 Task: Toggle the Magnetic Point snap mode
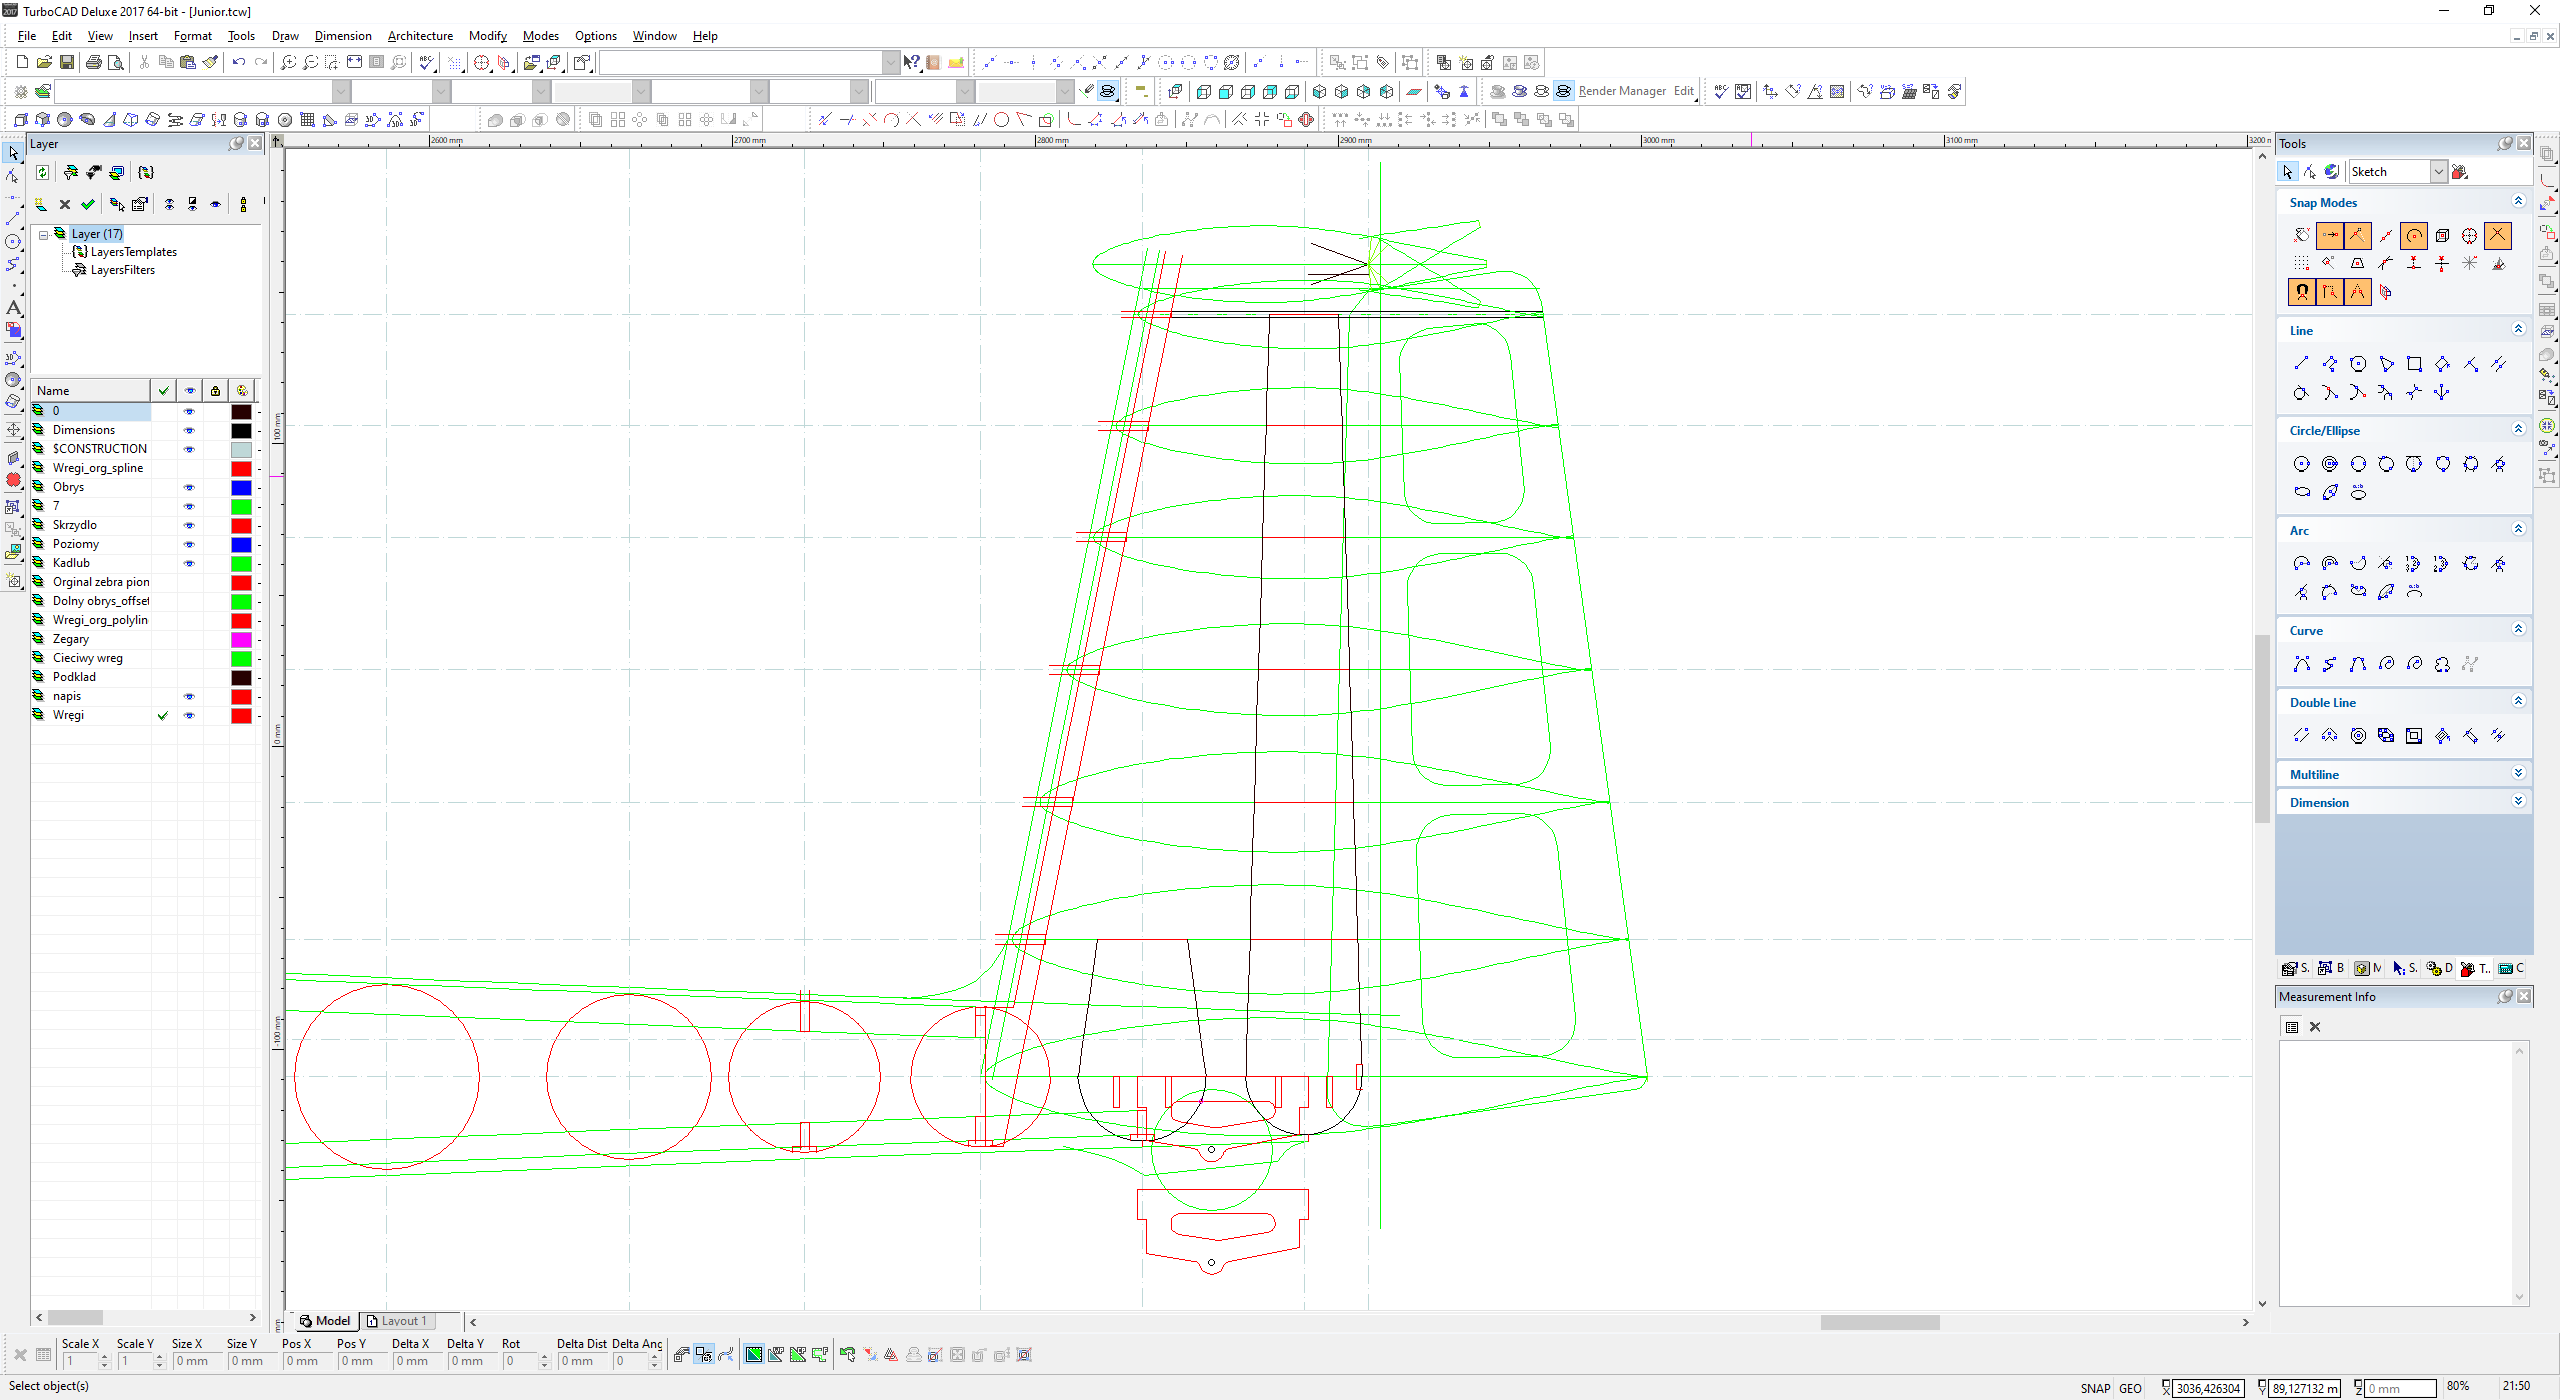pyautogui.click(x=2301, y=292)
